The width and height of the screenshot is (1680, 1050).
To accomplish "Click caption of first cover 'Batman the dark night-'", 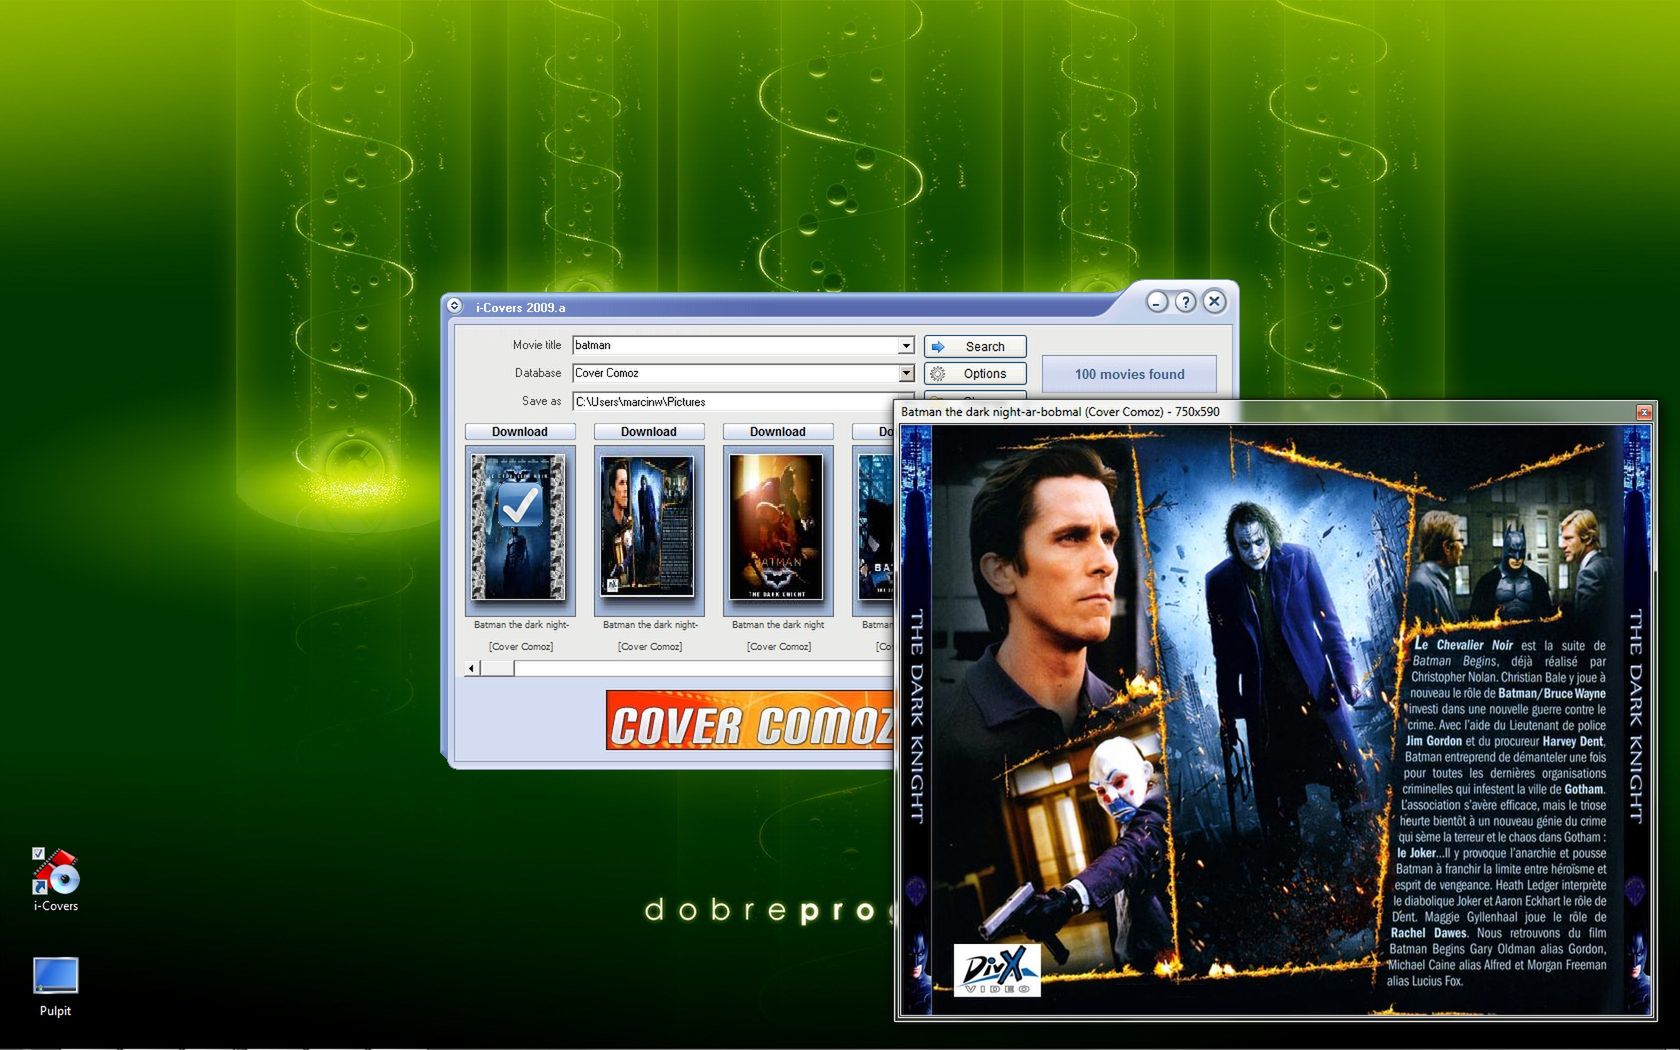I will tap(521, 625).
